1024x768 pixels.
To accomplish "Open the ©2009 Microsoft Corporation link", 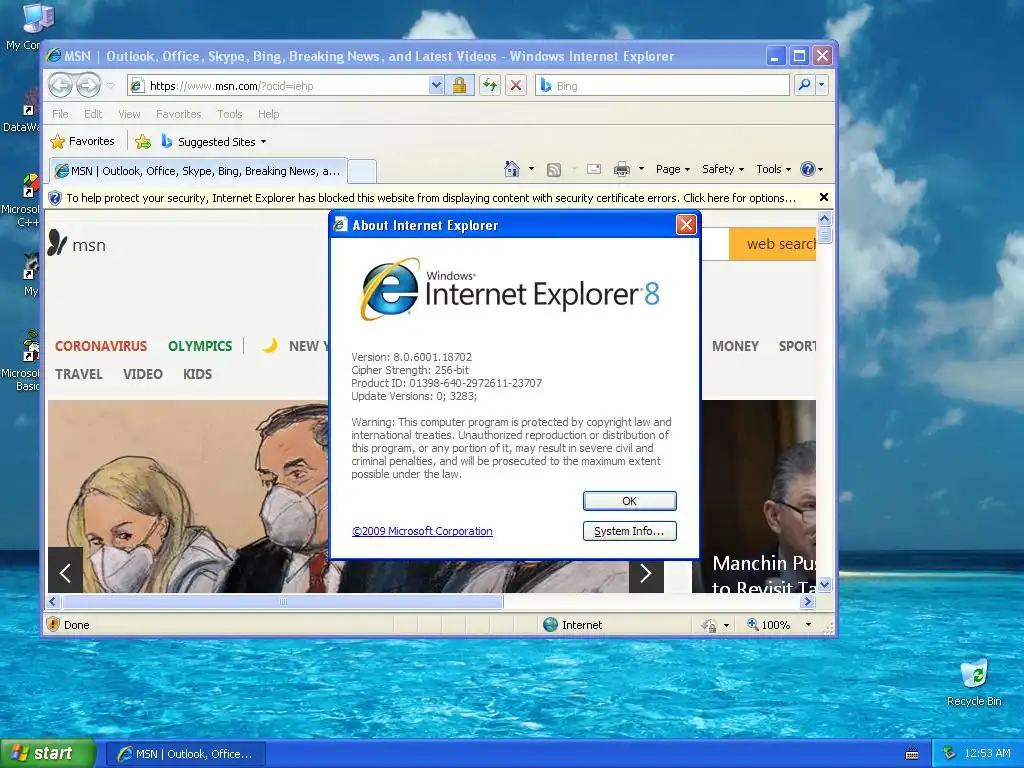I will pos(422,531).
